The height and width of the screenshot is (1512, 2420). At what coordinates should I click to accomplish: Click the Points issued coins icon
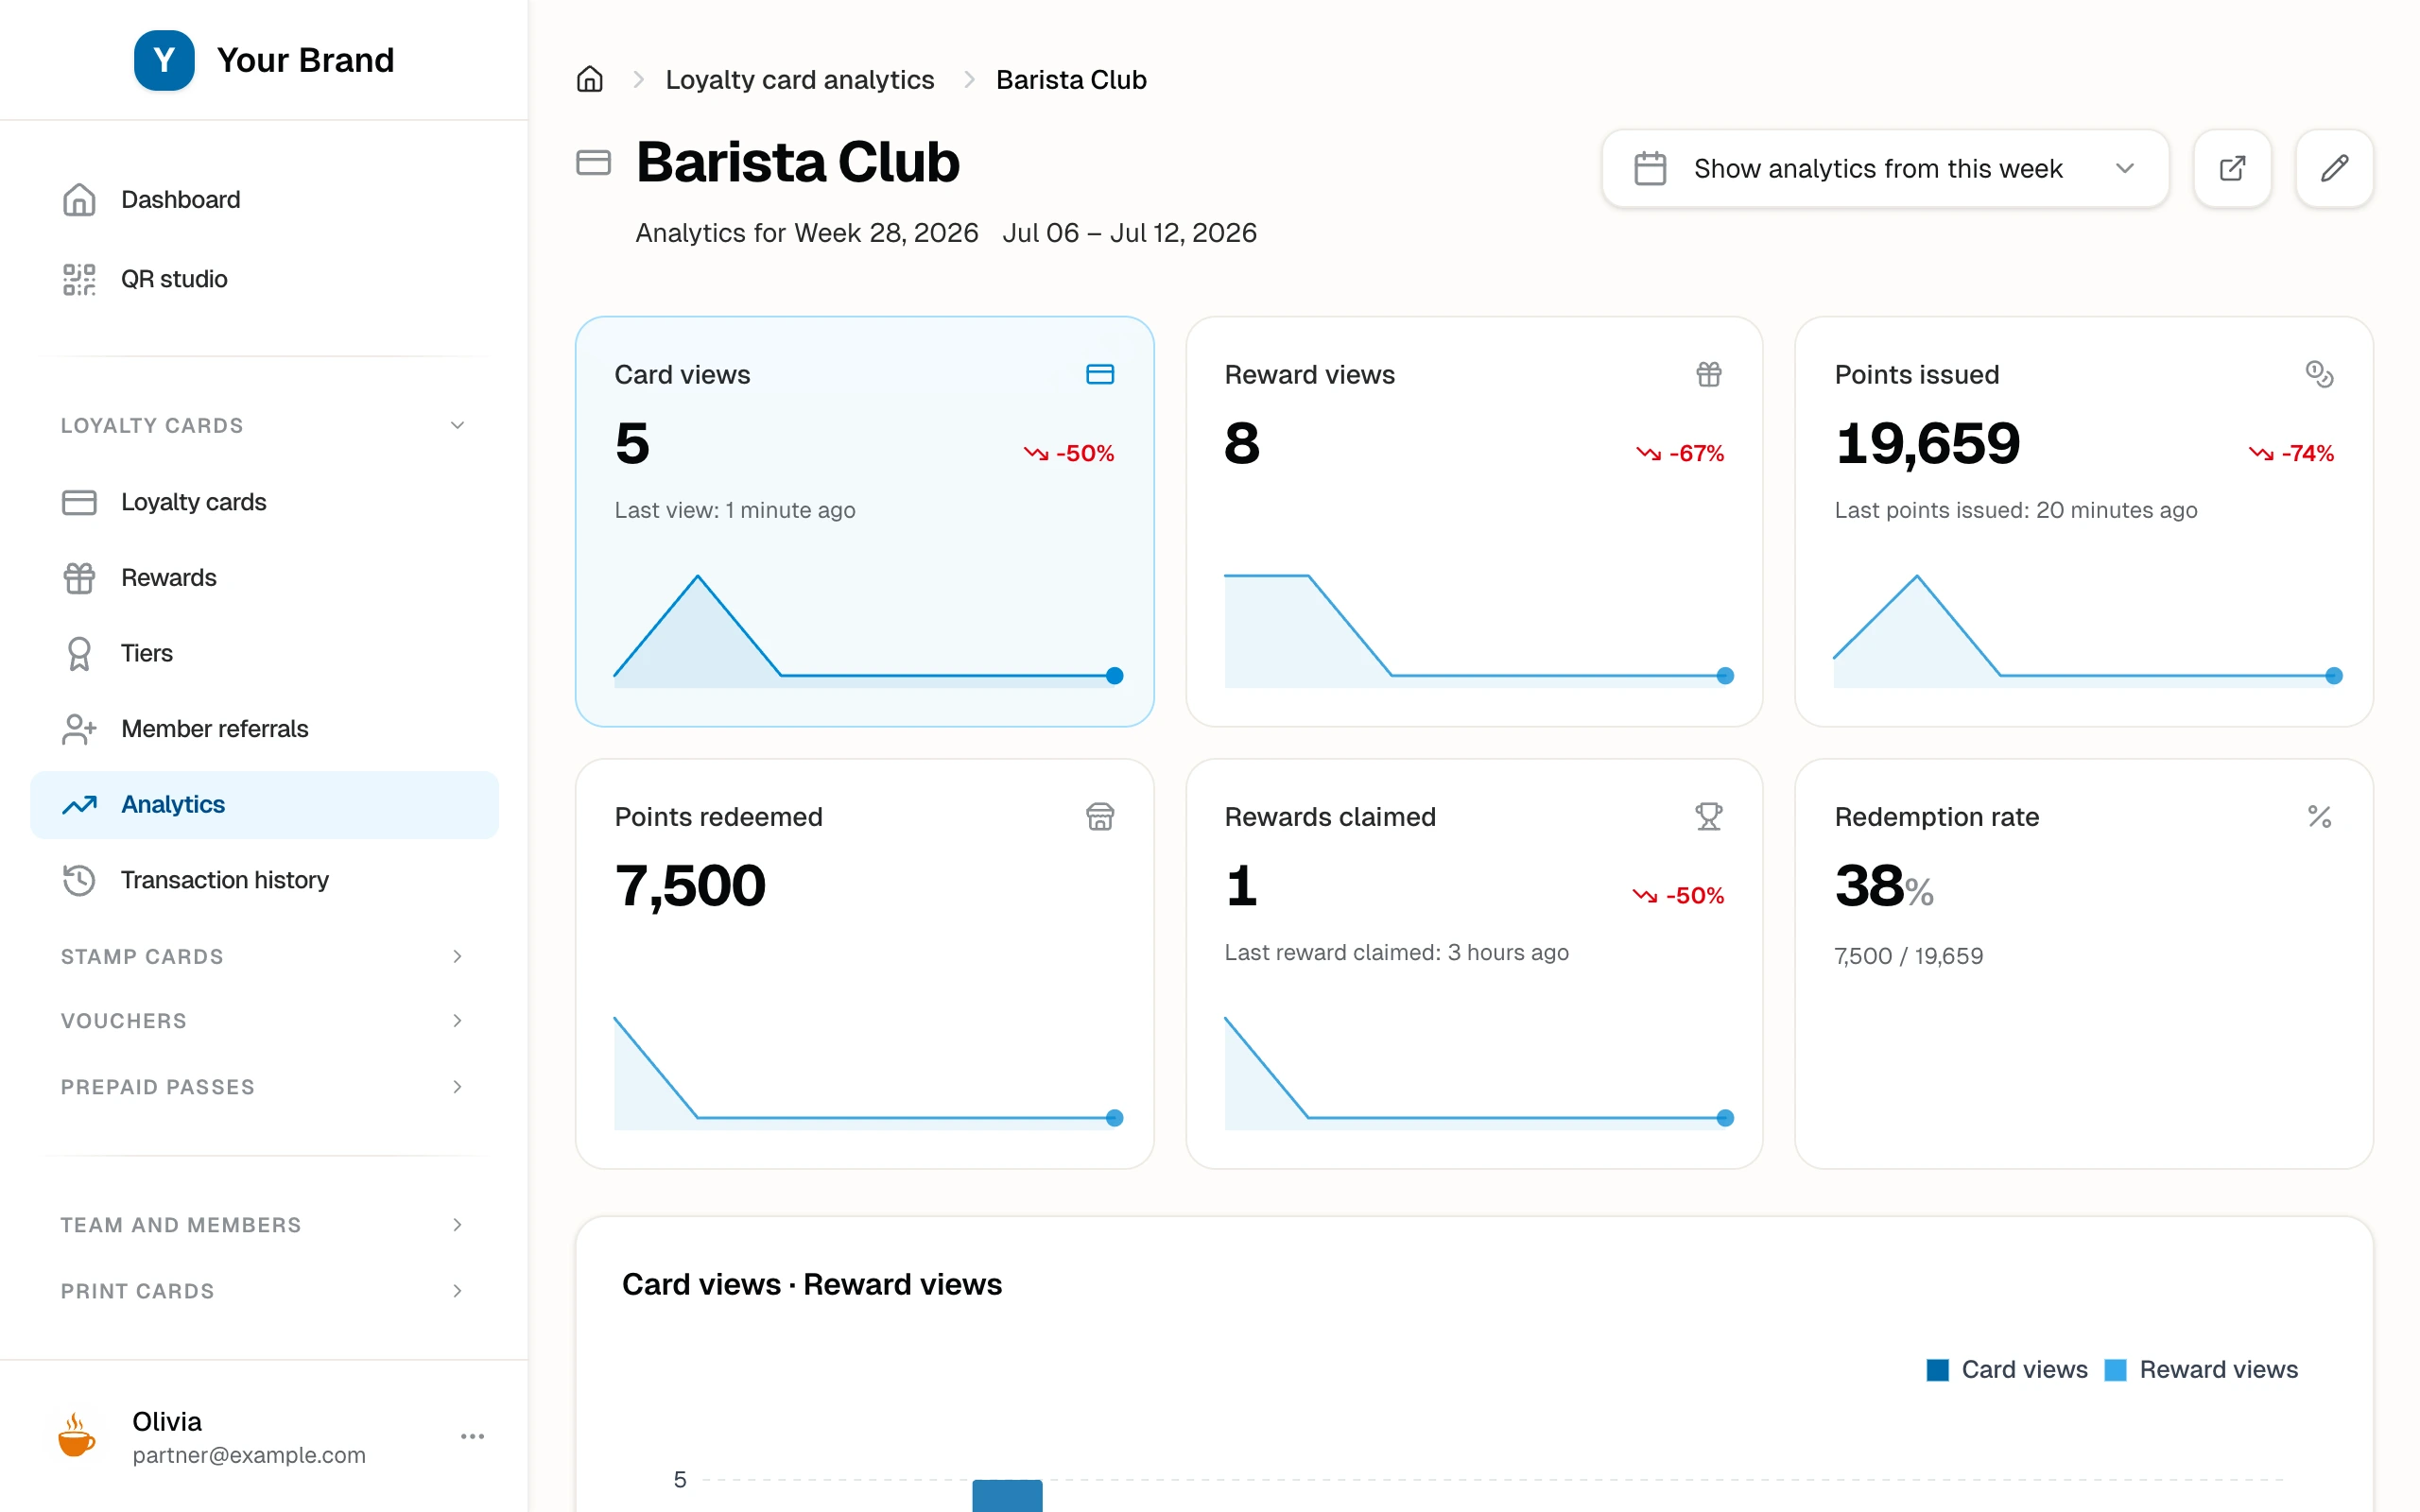[x=2319, y=374]
